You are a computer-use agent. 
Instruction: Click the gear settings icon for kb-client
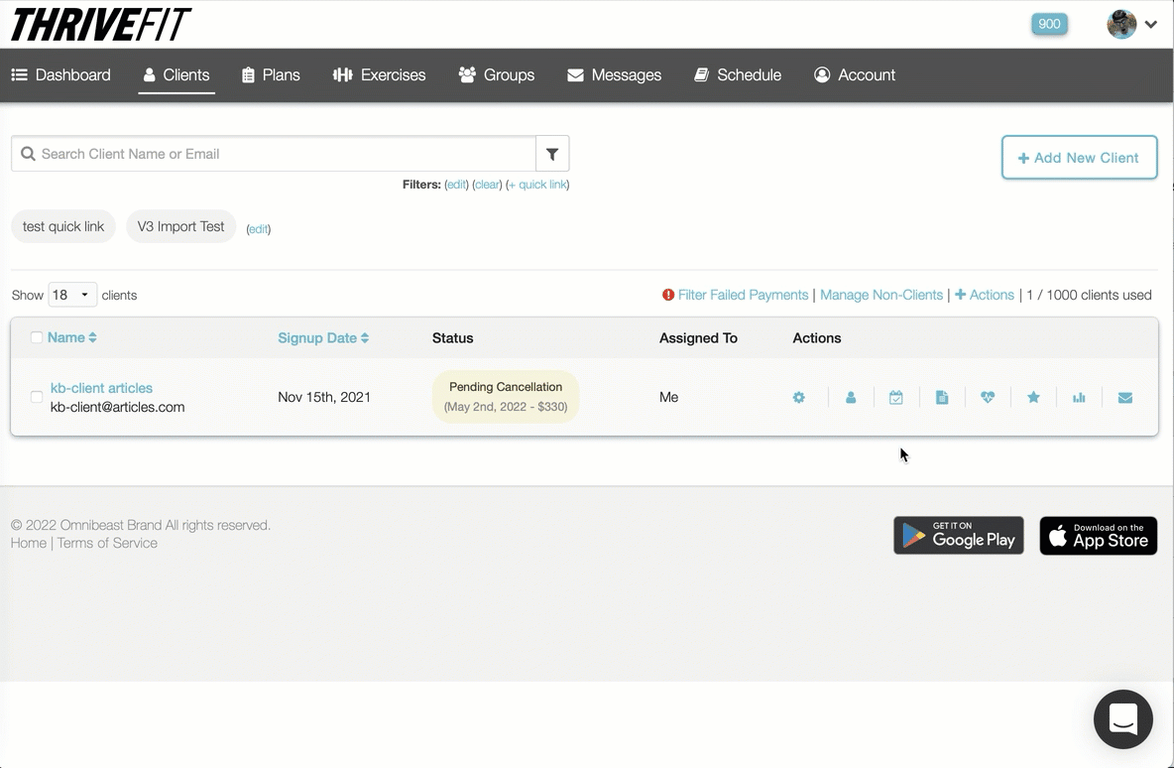[798, 398]
